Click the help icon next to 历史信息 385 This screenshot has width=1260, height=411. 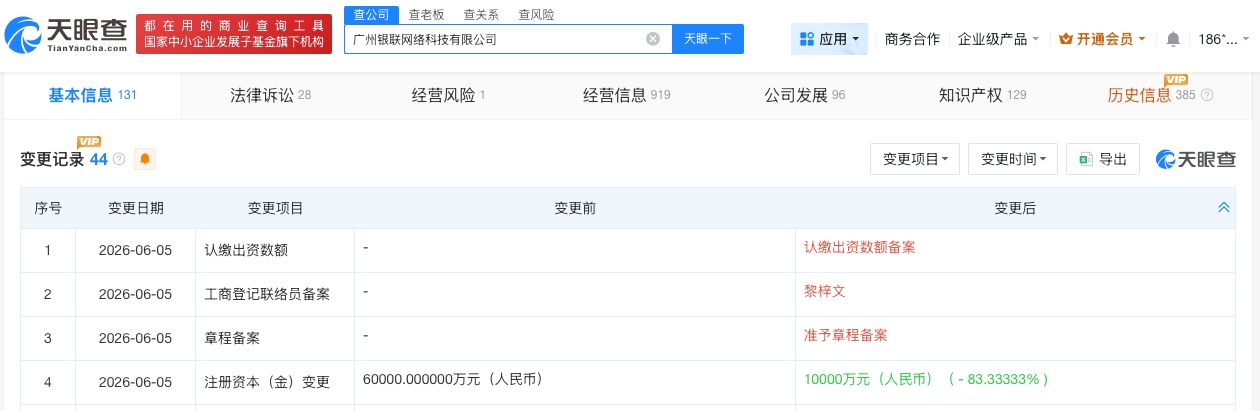tap(1207, 96)
